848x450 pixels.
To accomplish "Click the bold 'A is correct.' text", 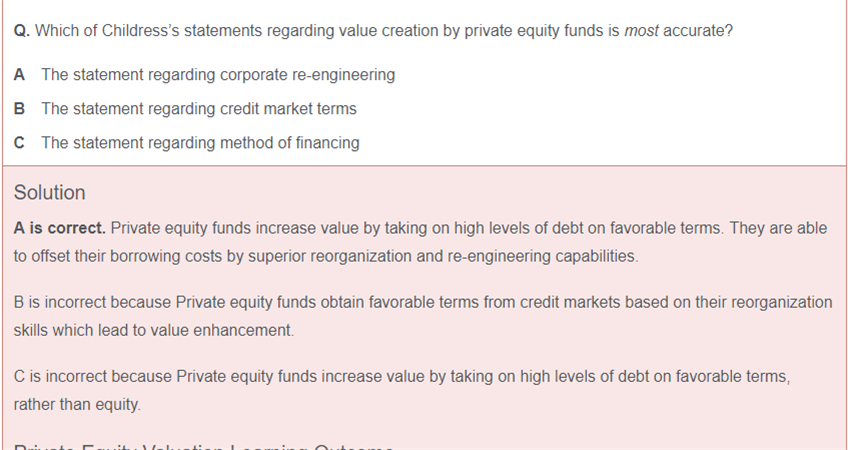I will [59, 228].
